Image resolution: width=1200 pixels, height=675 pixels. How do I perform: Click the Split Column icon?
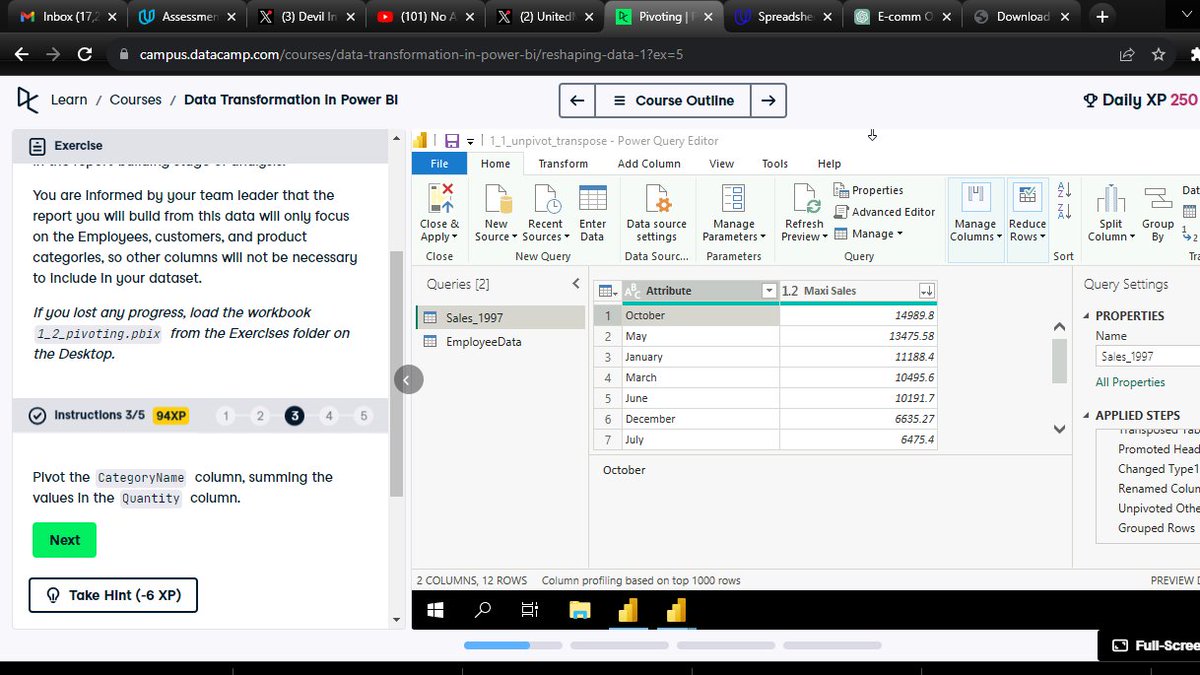point(1111,199)
